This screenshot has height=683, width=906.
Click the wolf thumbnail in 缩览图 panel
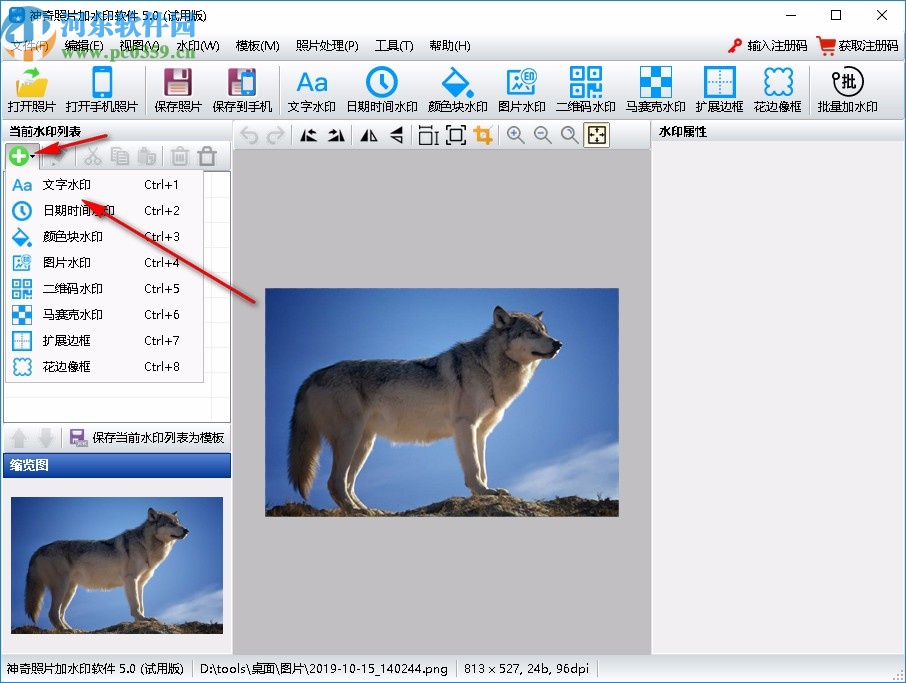117,565
